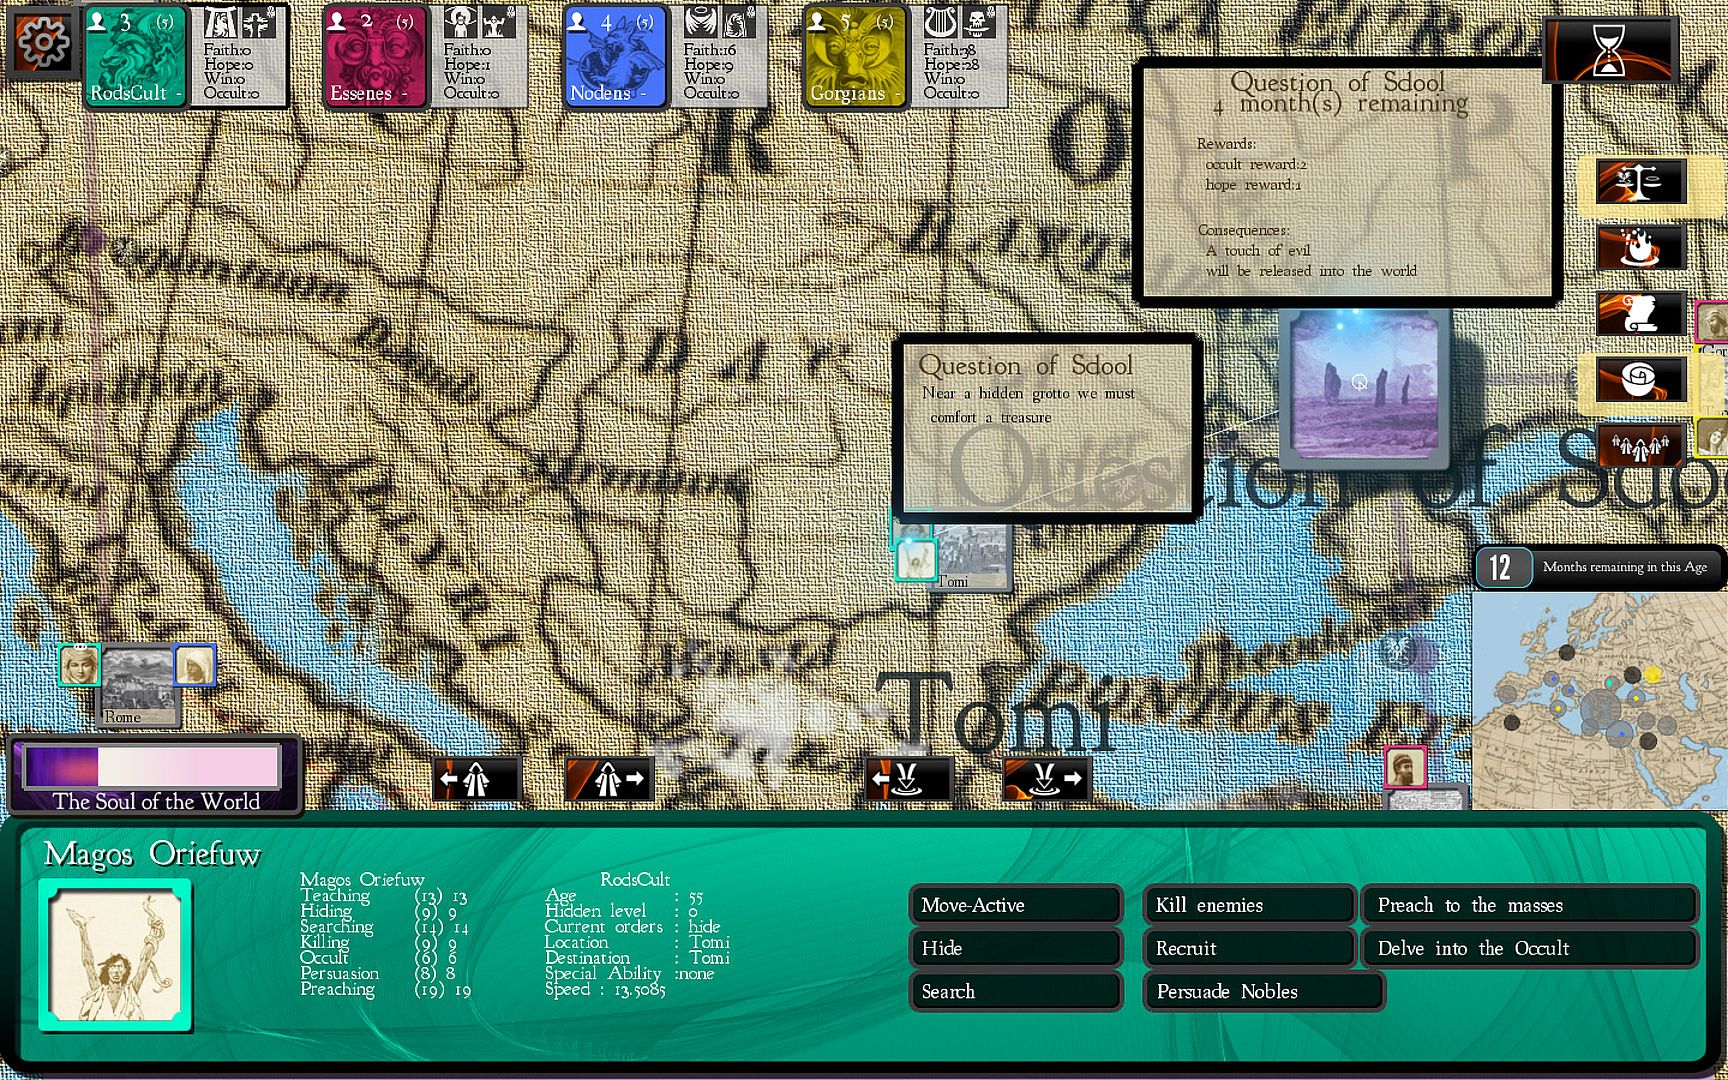Open the unrolled scroll icon
1728x1080 pixels.
point(1640,314)
